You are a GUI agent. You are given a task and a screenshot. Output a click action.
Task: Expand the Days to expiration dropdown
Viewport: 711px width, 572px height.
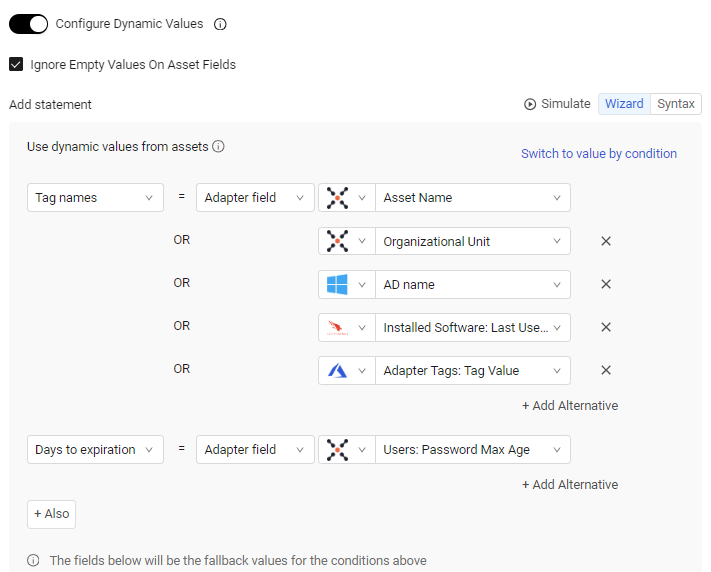tap(95, 450)
